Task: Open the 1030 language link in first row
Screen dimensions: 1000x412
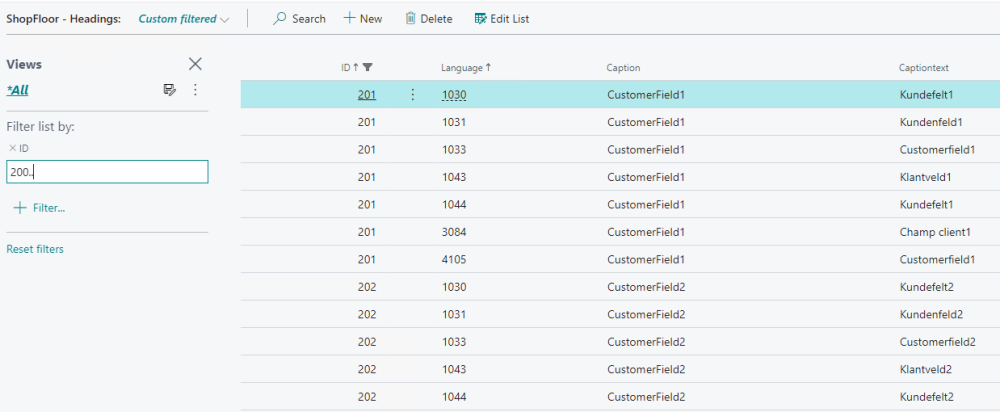Action: point(454,95)
